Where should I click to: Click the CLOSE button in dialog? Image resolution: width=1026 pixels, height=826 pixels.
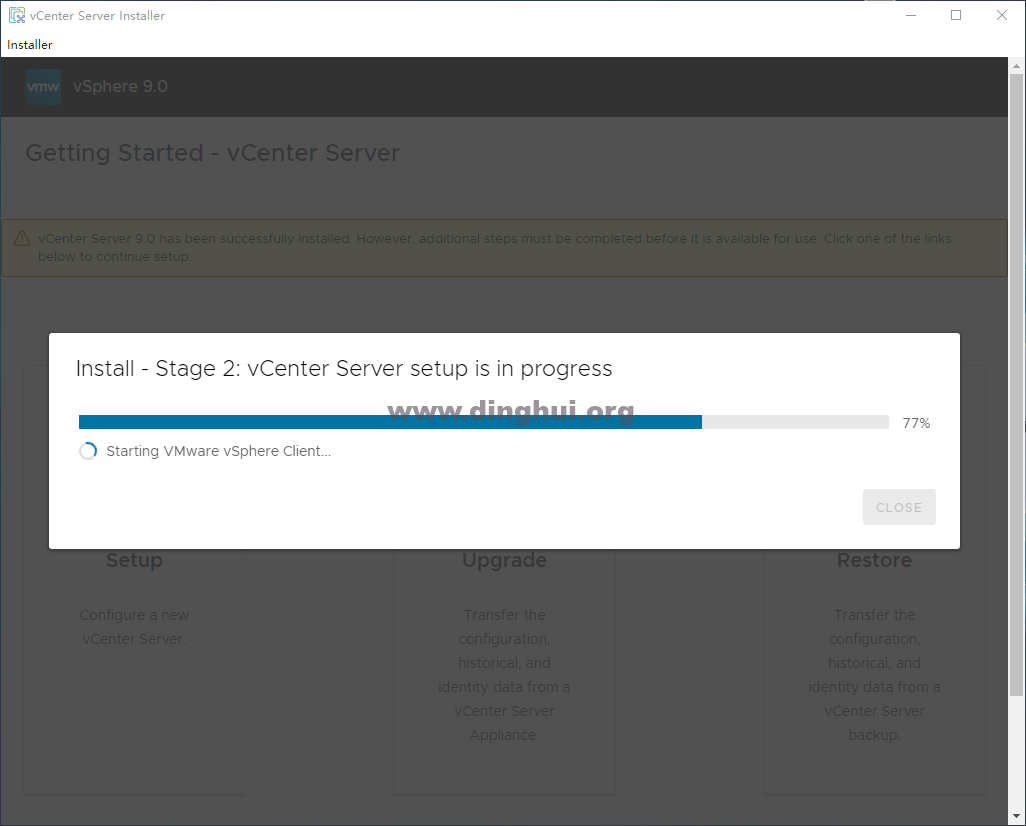(899, 507)
